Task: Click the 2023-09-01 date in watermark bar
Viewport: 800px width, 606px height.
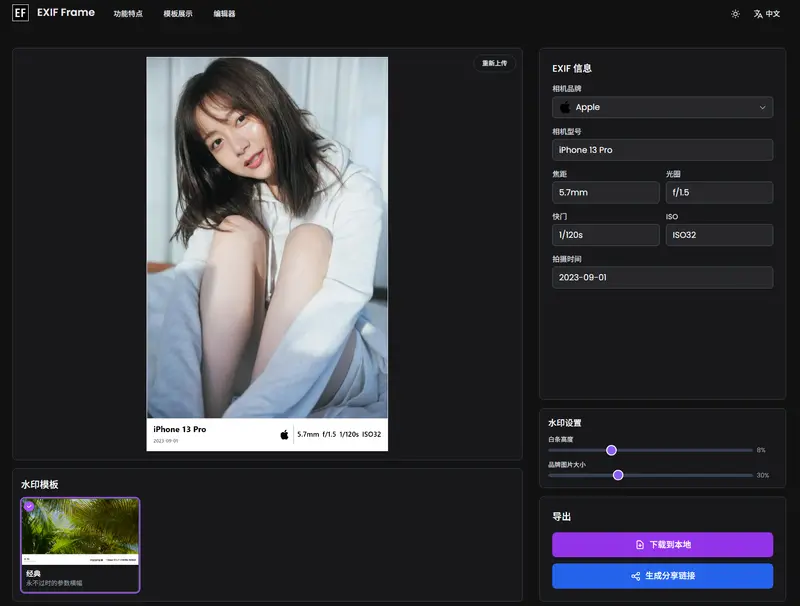Action: click(x=166, y=441)
